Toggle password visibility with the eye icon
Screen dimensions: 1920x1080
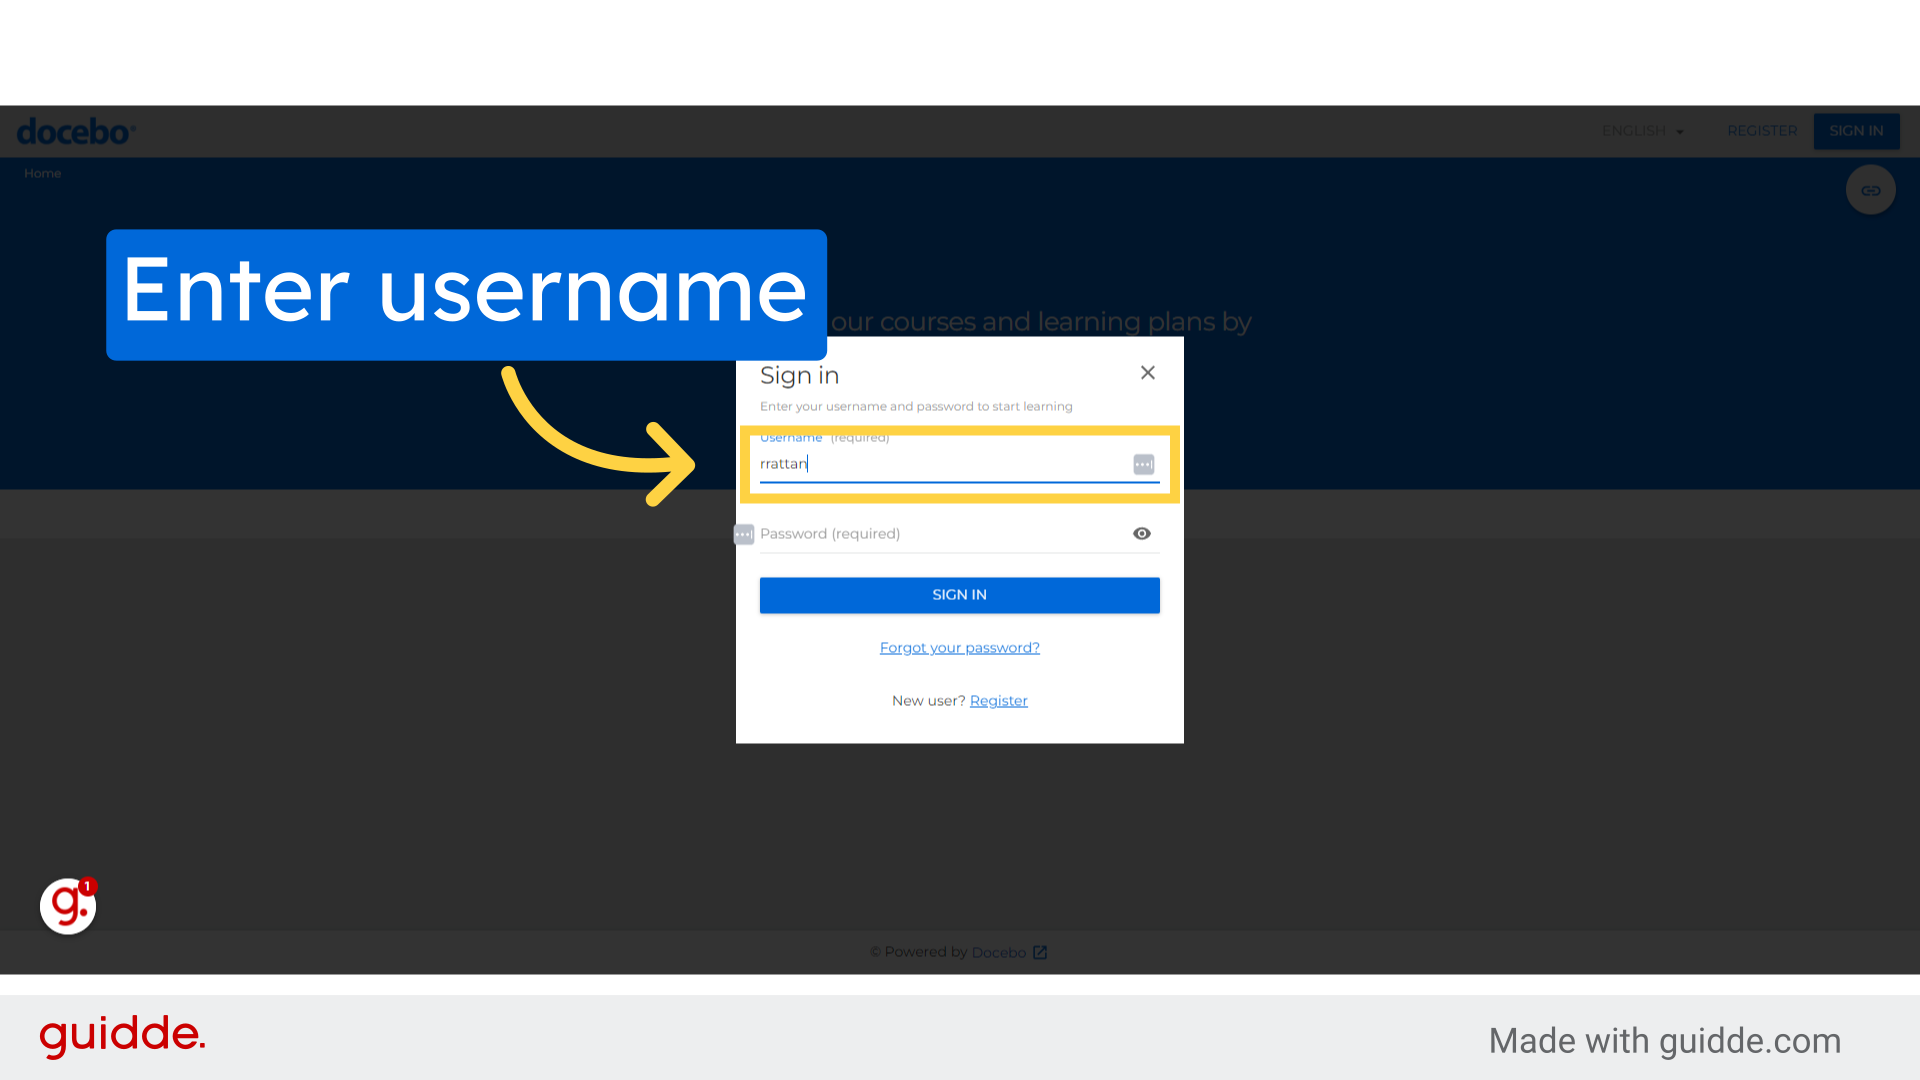pyautogui.click(x=1142, y=533)
